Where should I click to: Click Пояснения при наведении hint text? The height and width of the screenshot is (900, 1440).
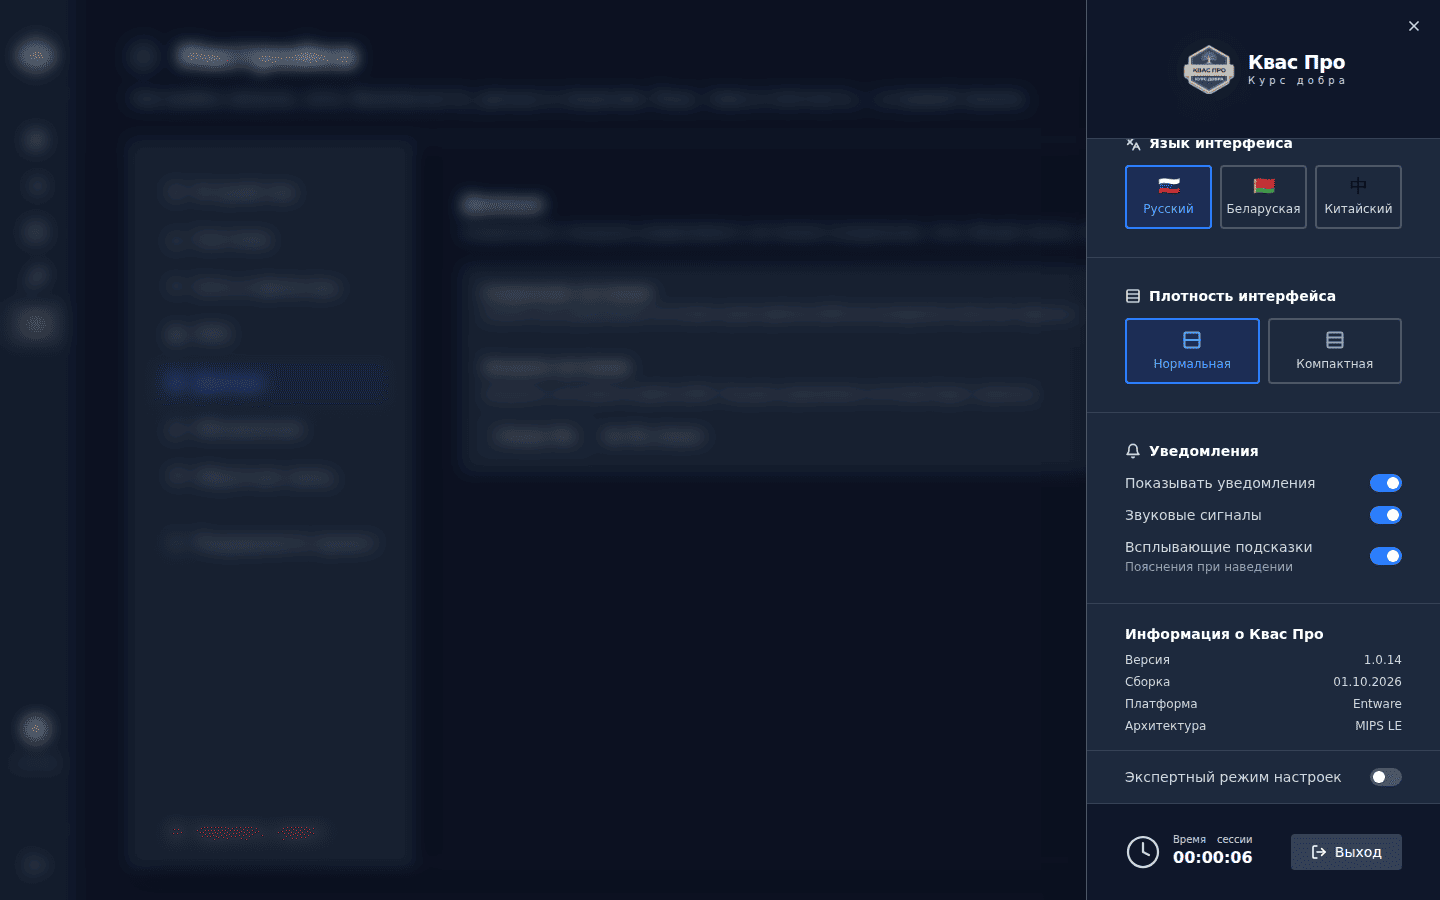[x=1209, y=567]
